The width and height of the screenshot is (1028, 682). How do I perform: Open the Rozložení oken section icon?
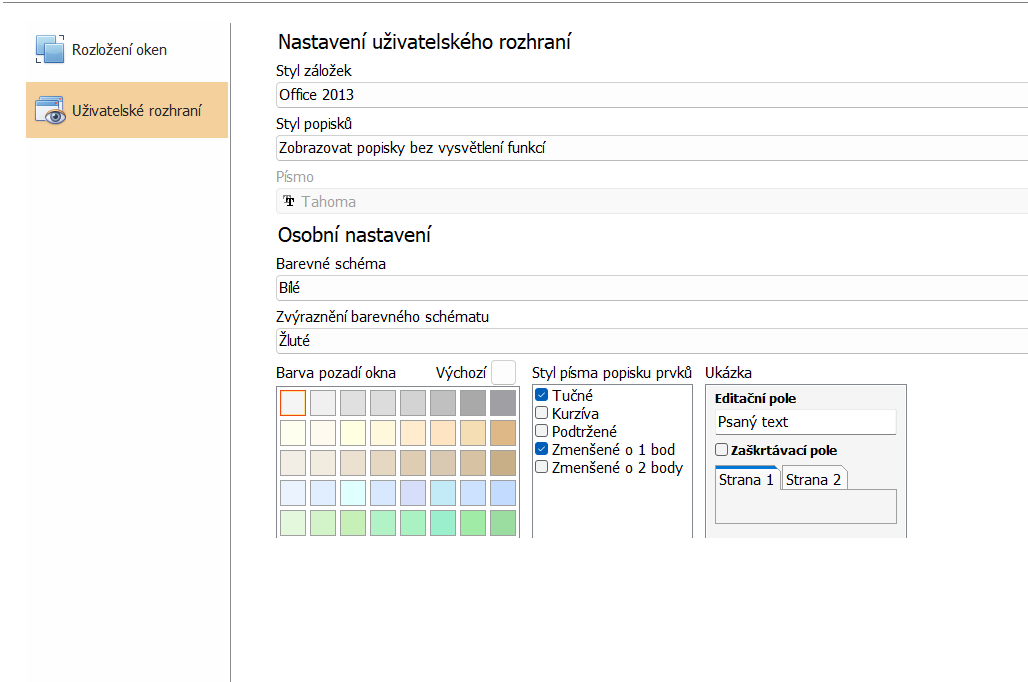(50, 49)
